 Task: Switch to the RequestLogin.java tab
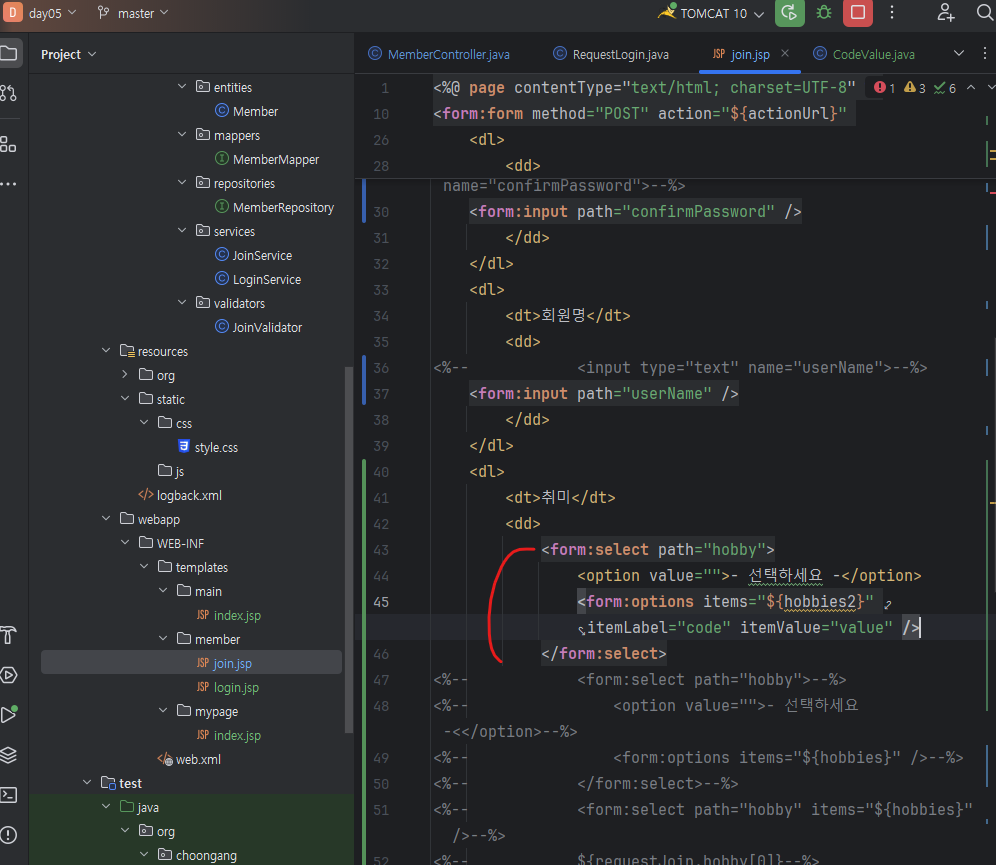611,55
